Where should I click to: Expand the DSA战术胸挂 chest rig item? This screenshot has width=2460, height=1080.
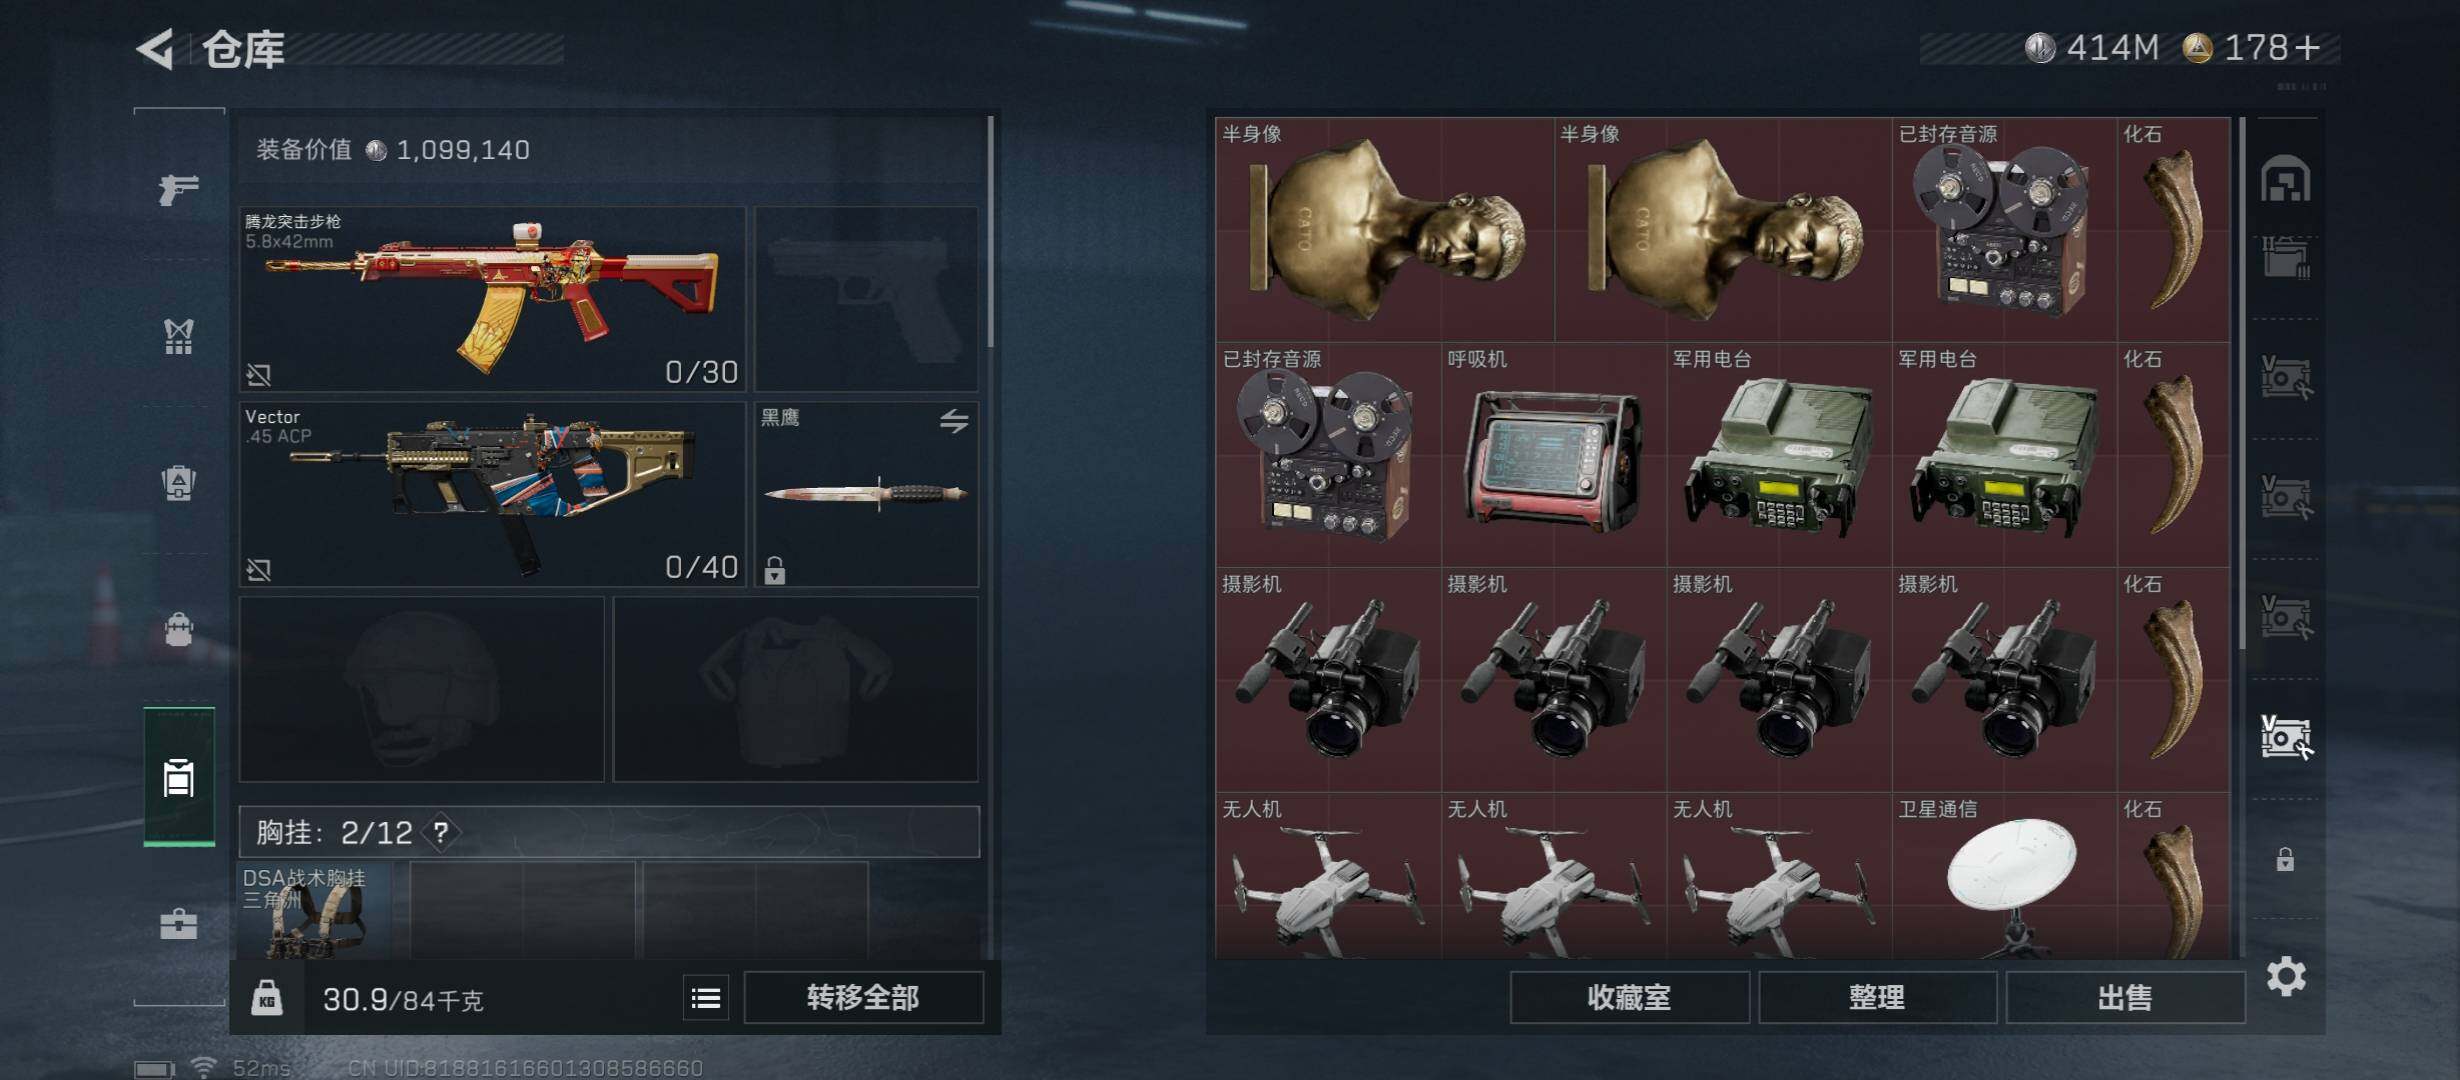click(x=314, y=910)
